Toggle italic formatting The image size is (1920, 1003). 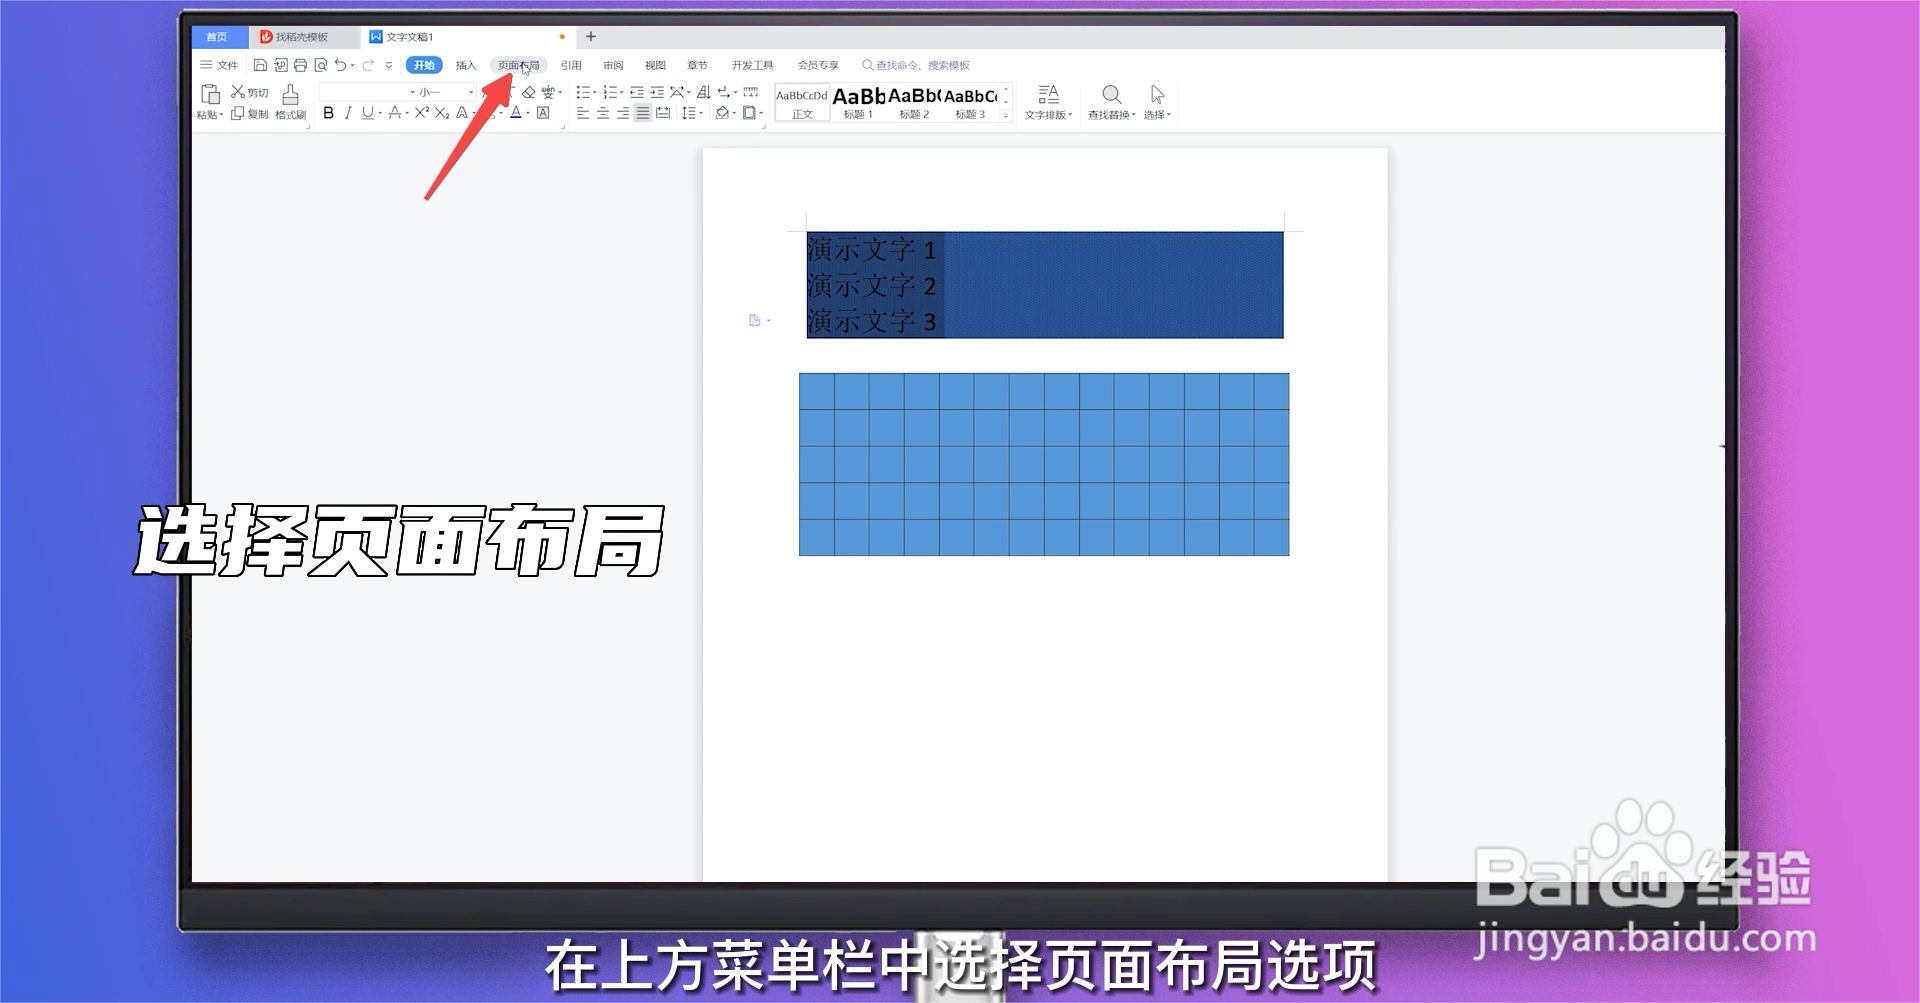(347, 113)
